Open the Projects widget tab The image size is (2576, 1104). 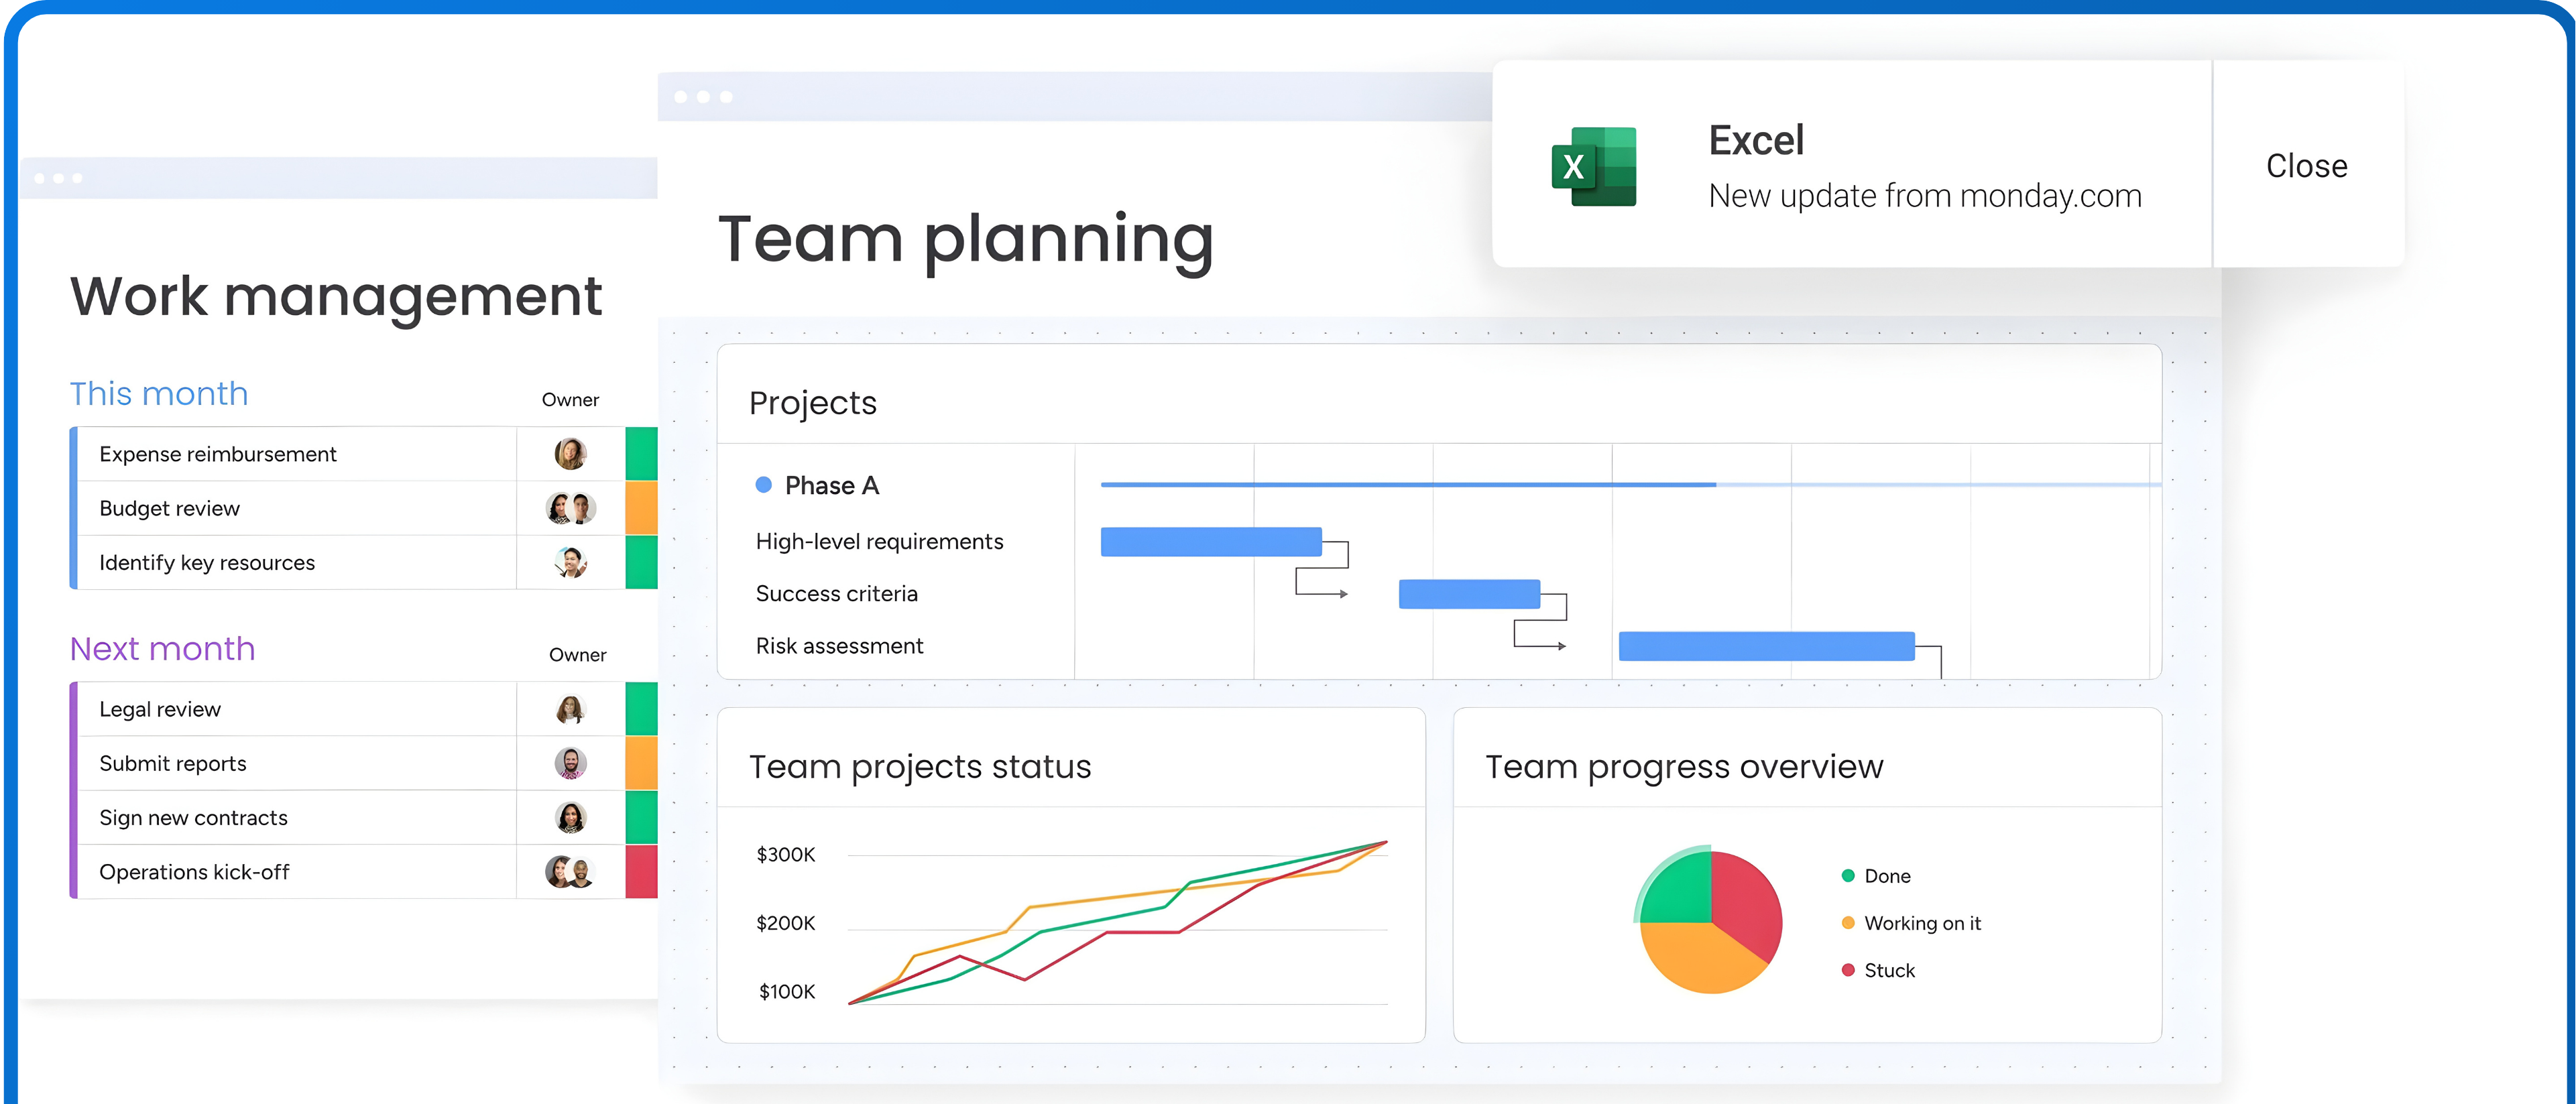tap(812, 403)
